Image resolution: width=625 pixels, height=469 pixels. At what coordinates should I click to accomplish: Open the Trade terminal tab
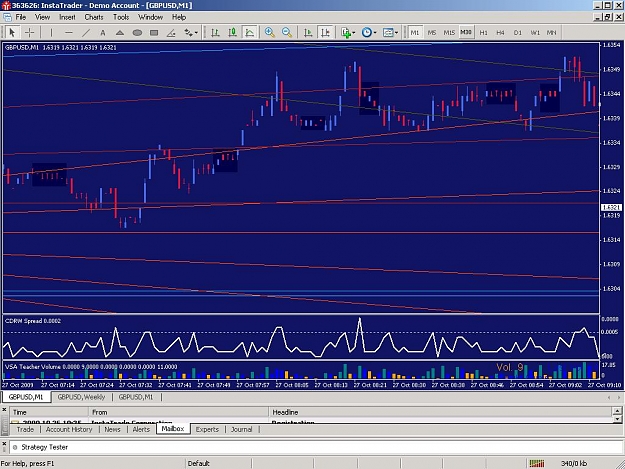coord(25,429)
